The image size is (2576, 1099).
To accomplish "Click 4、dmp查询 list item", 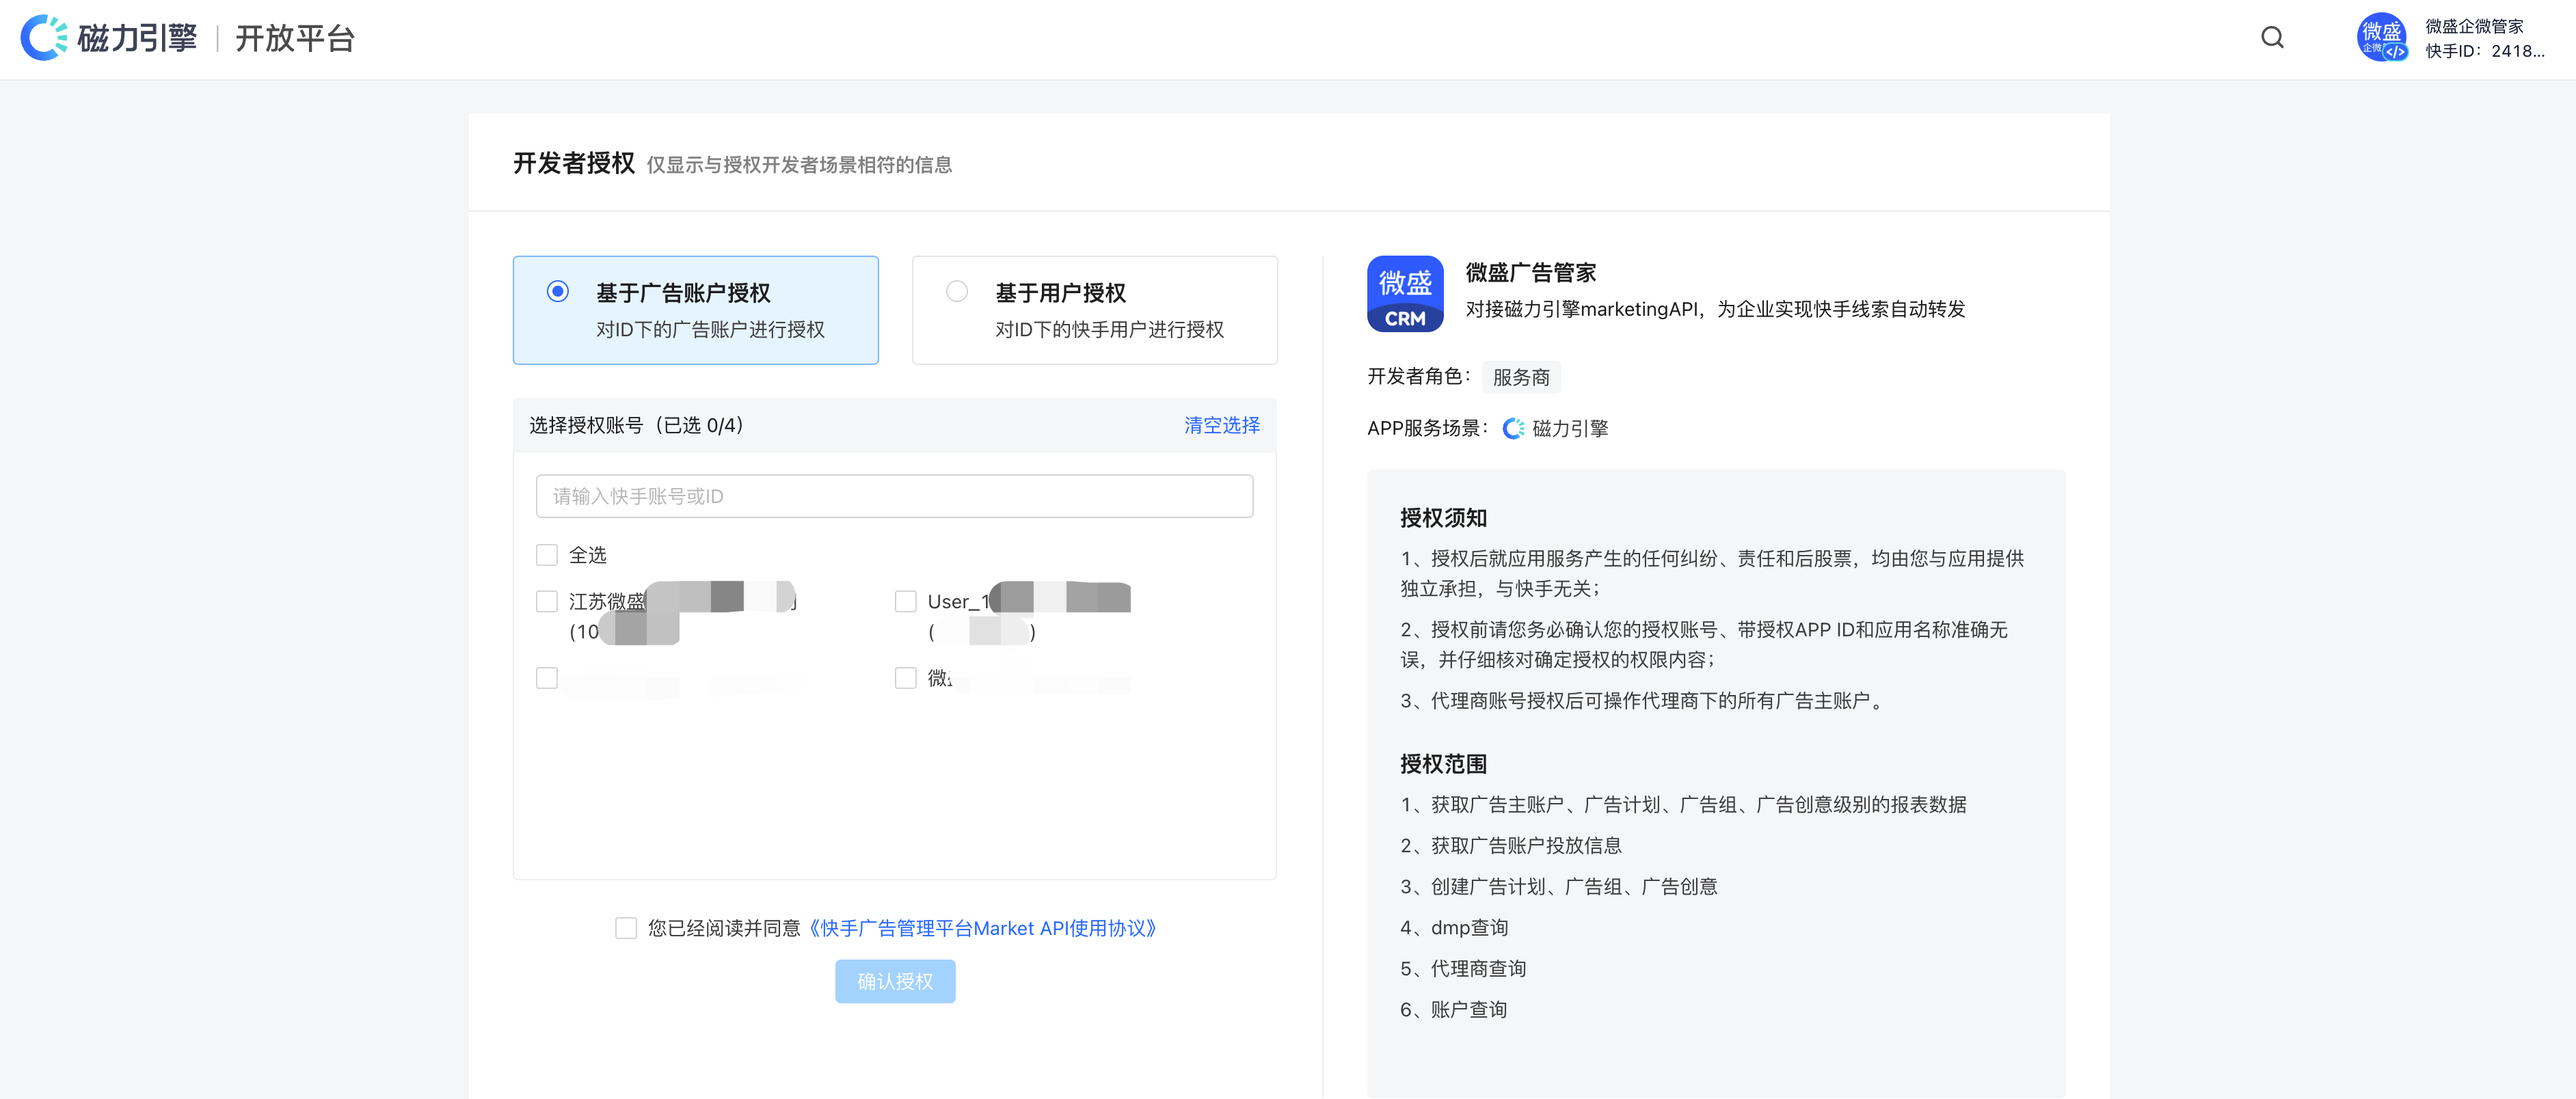I will pyautogui.click(x=1454, y=928).
